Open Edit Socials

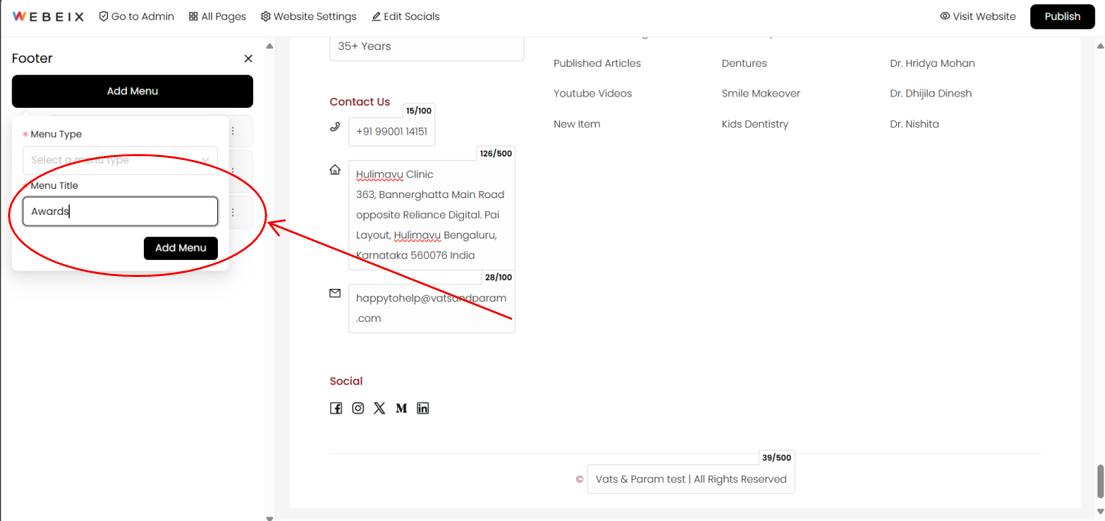point(405,16)
